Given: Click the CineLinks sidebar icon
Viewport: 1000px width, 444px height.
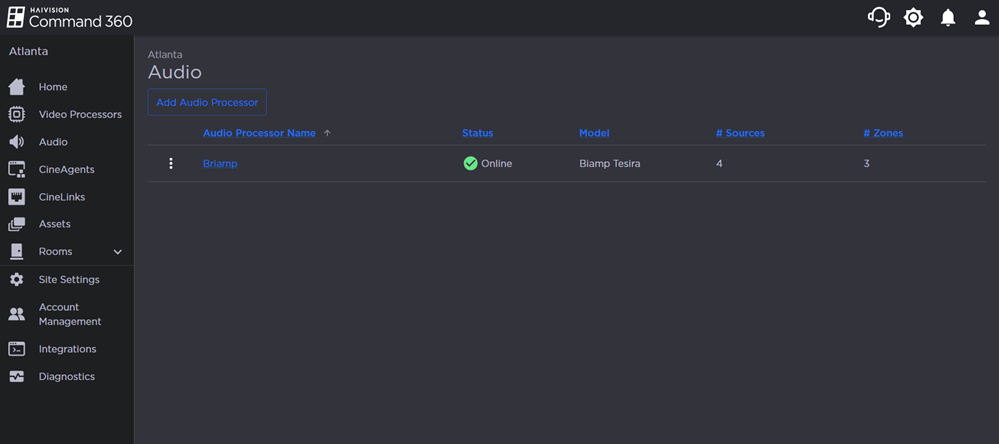Looking at the screenshot, I should (17, 197).
